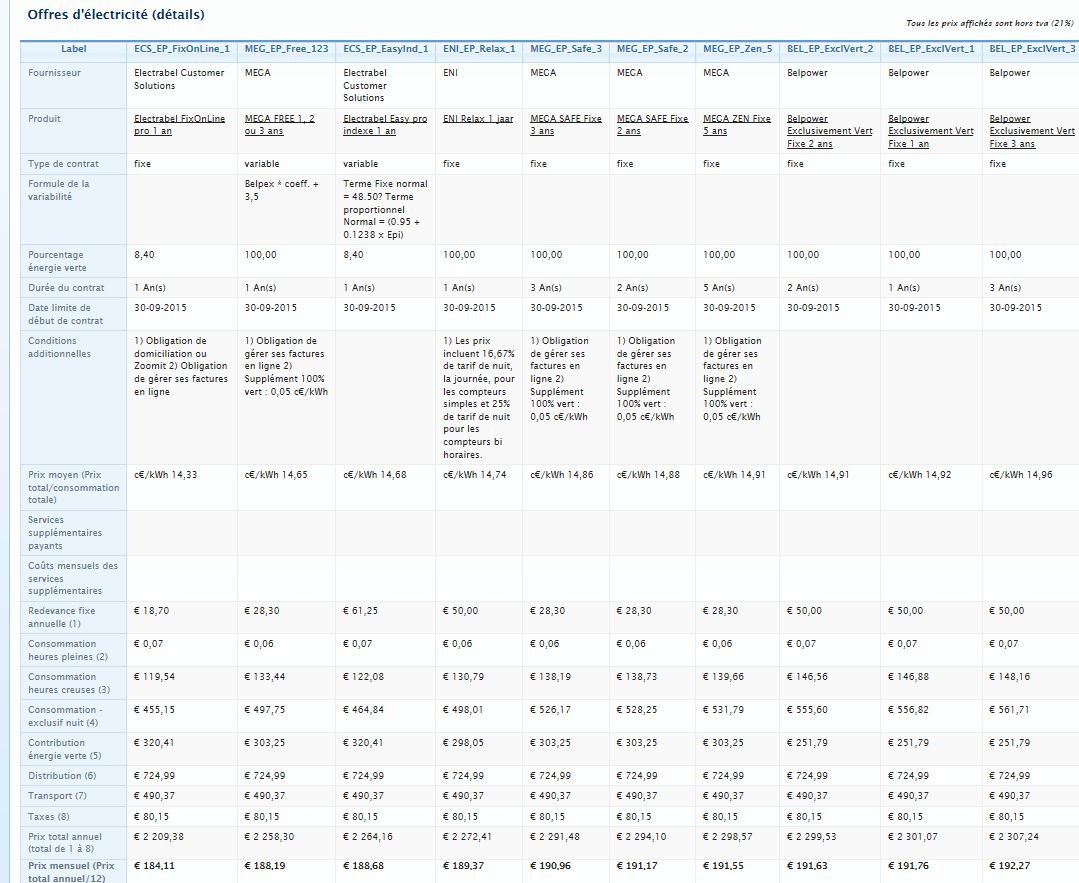Select the Prix total annuel row label
Viewport: 1079px width, 883px height.
click(x=65, y=842)
